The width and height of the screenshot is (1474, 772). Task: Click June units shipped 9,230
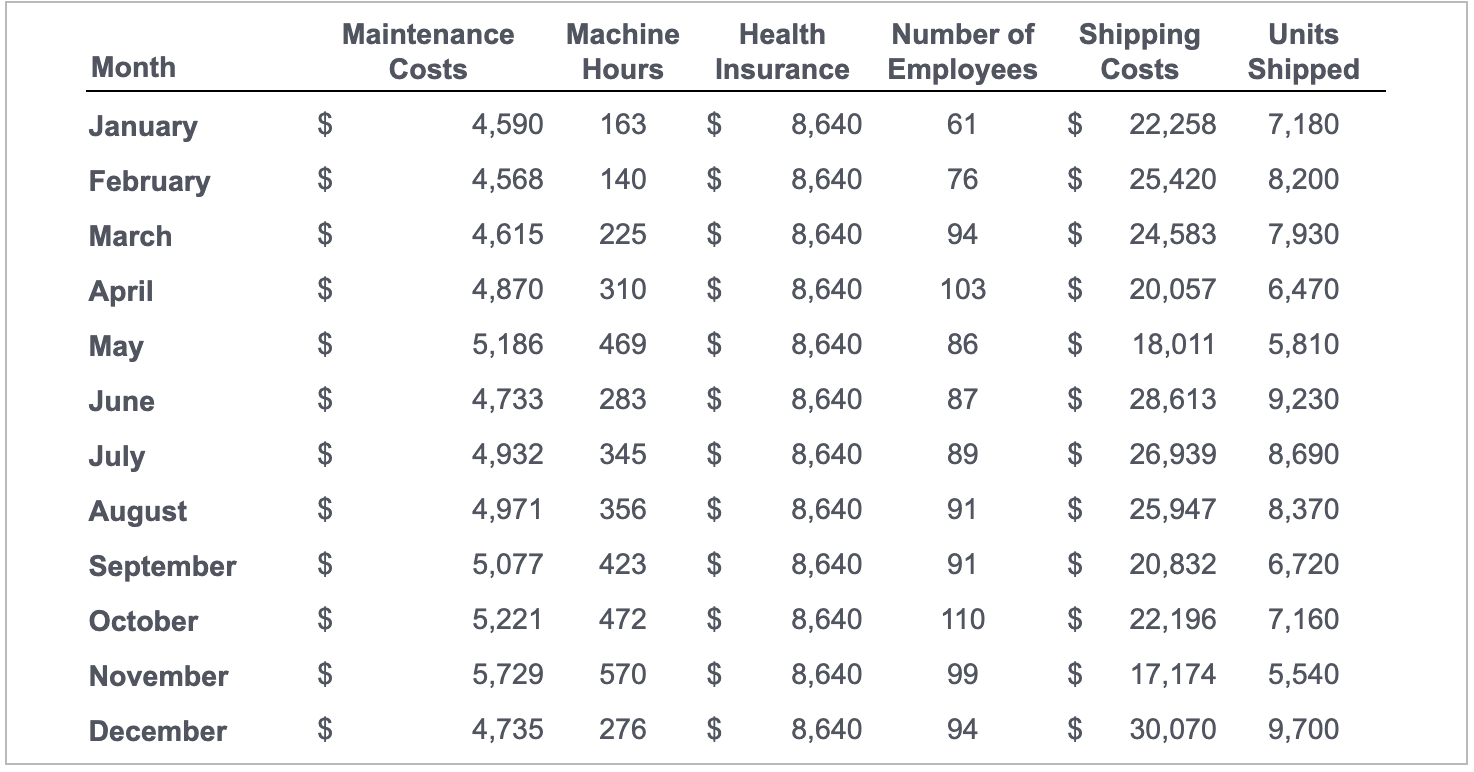1303,400
